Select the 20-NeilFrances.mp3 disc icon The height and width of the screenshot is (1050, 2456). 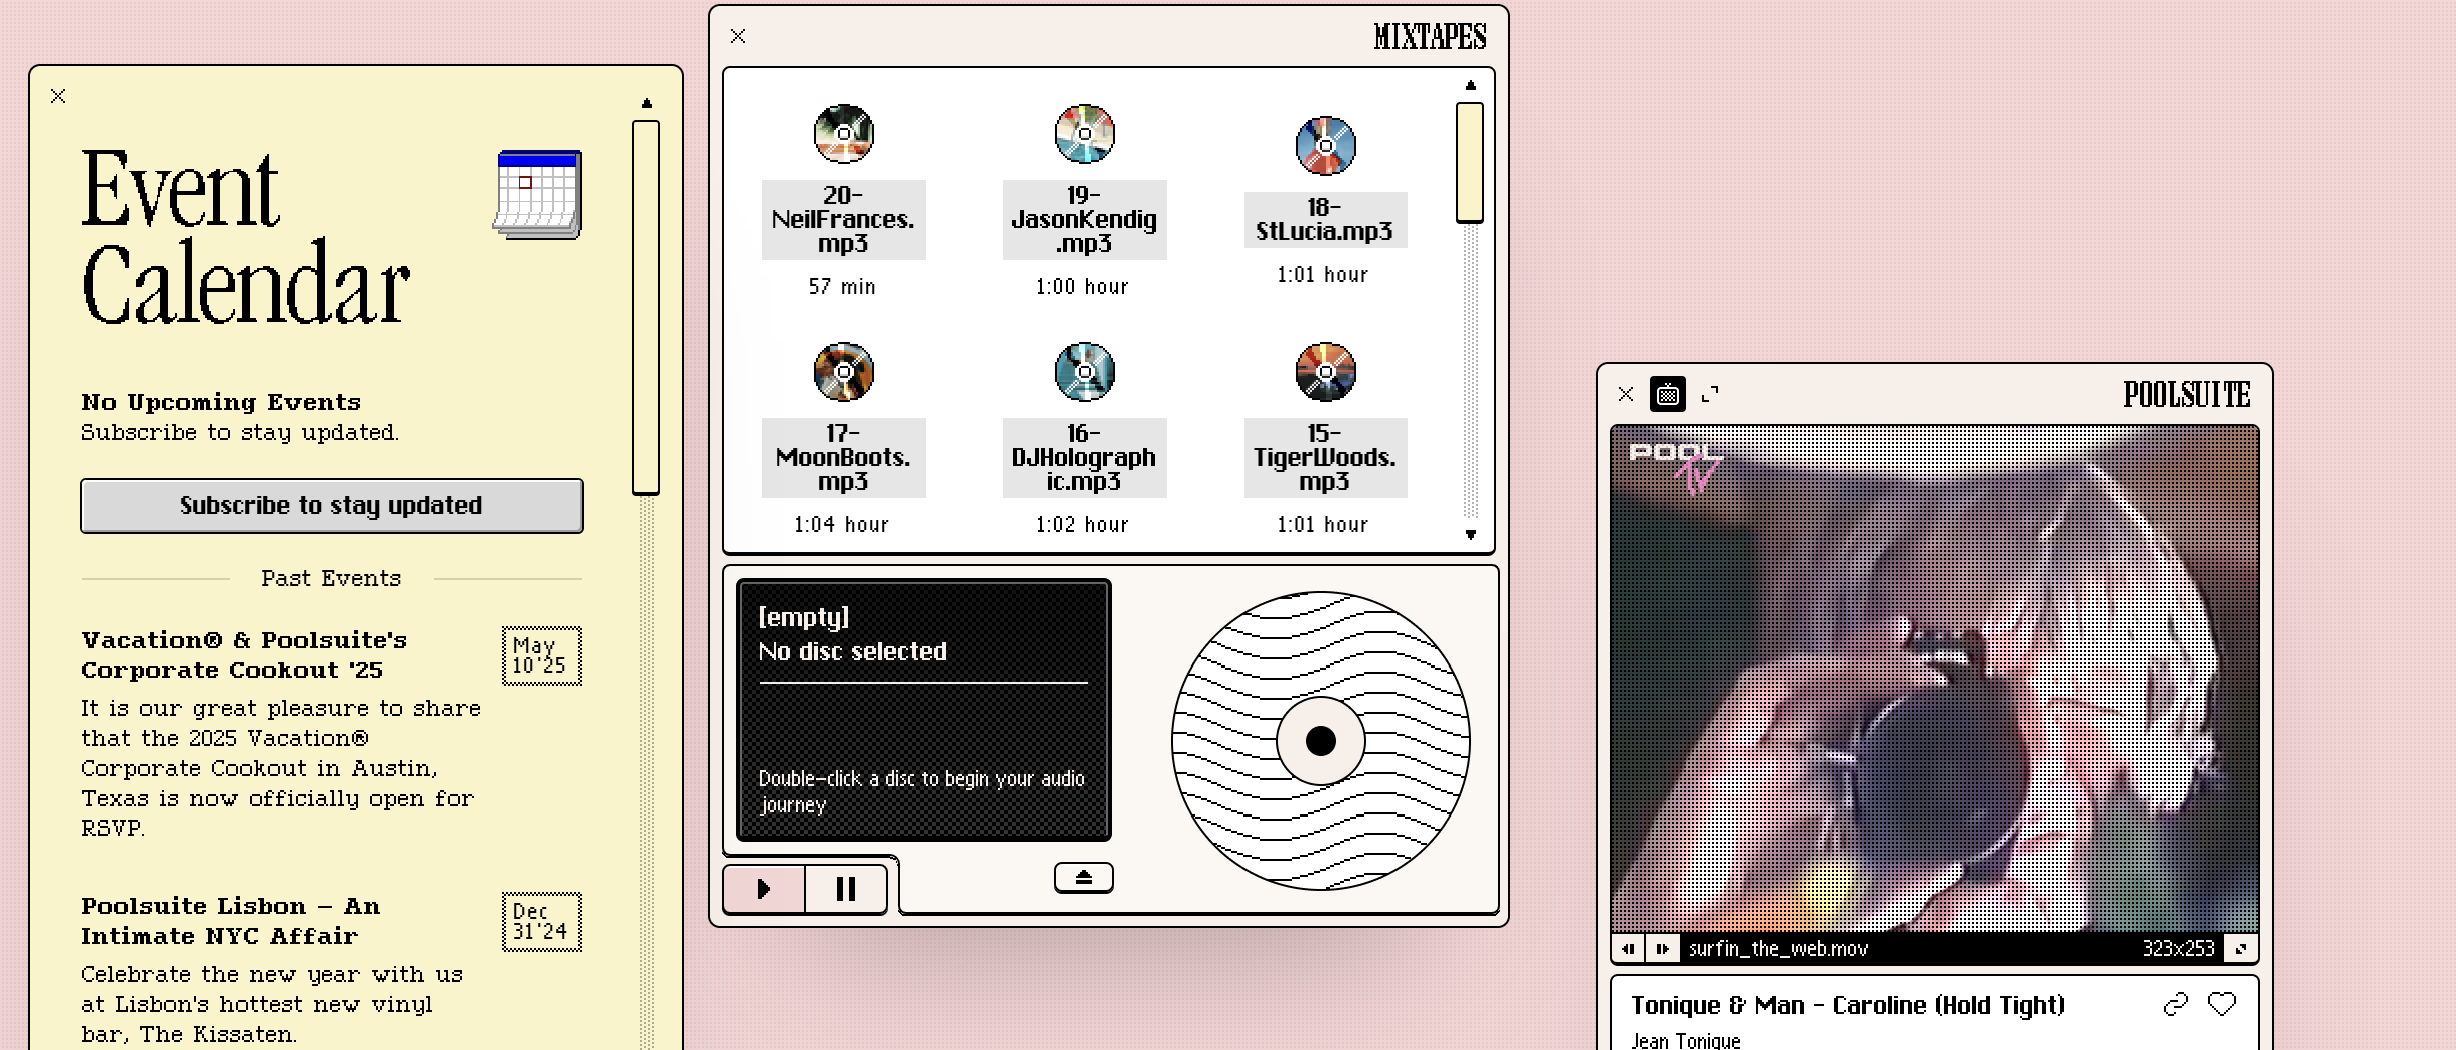pos(843,133)
